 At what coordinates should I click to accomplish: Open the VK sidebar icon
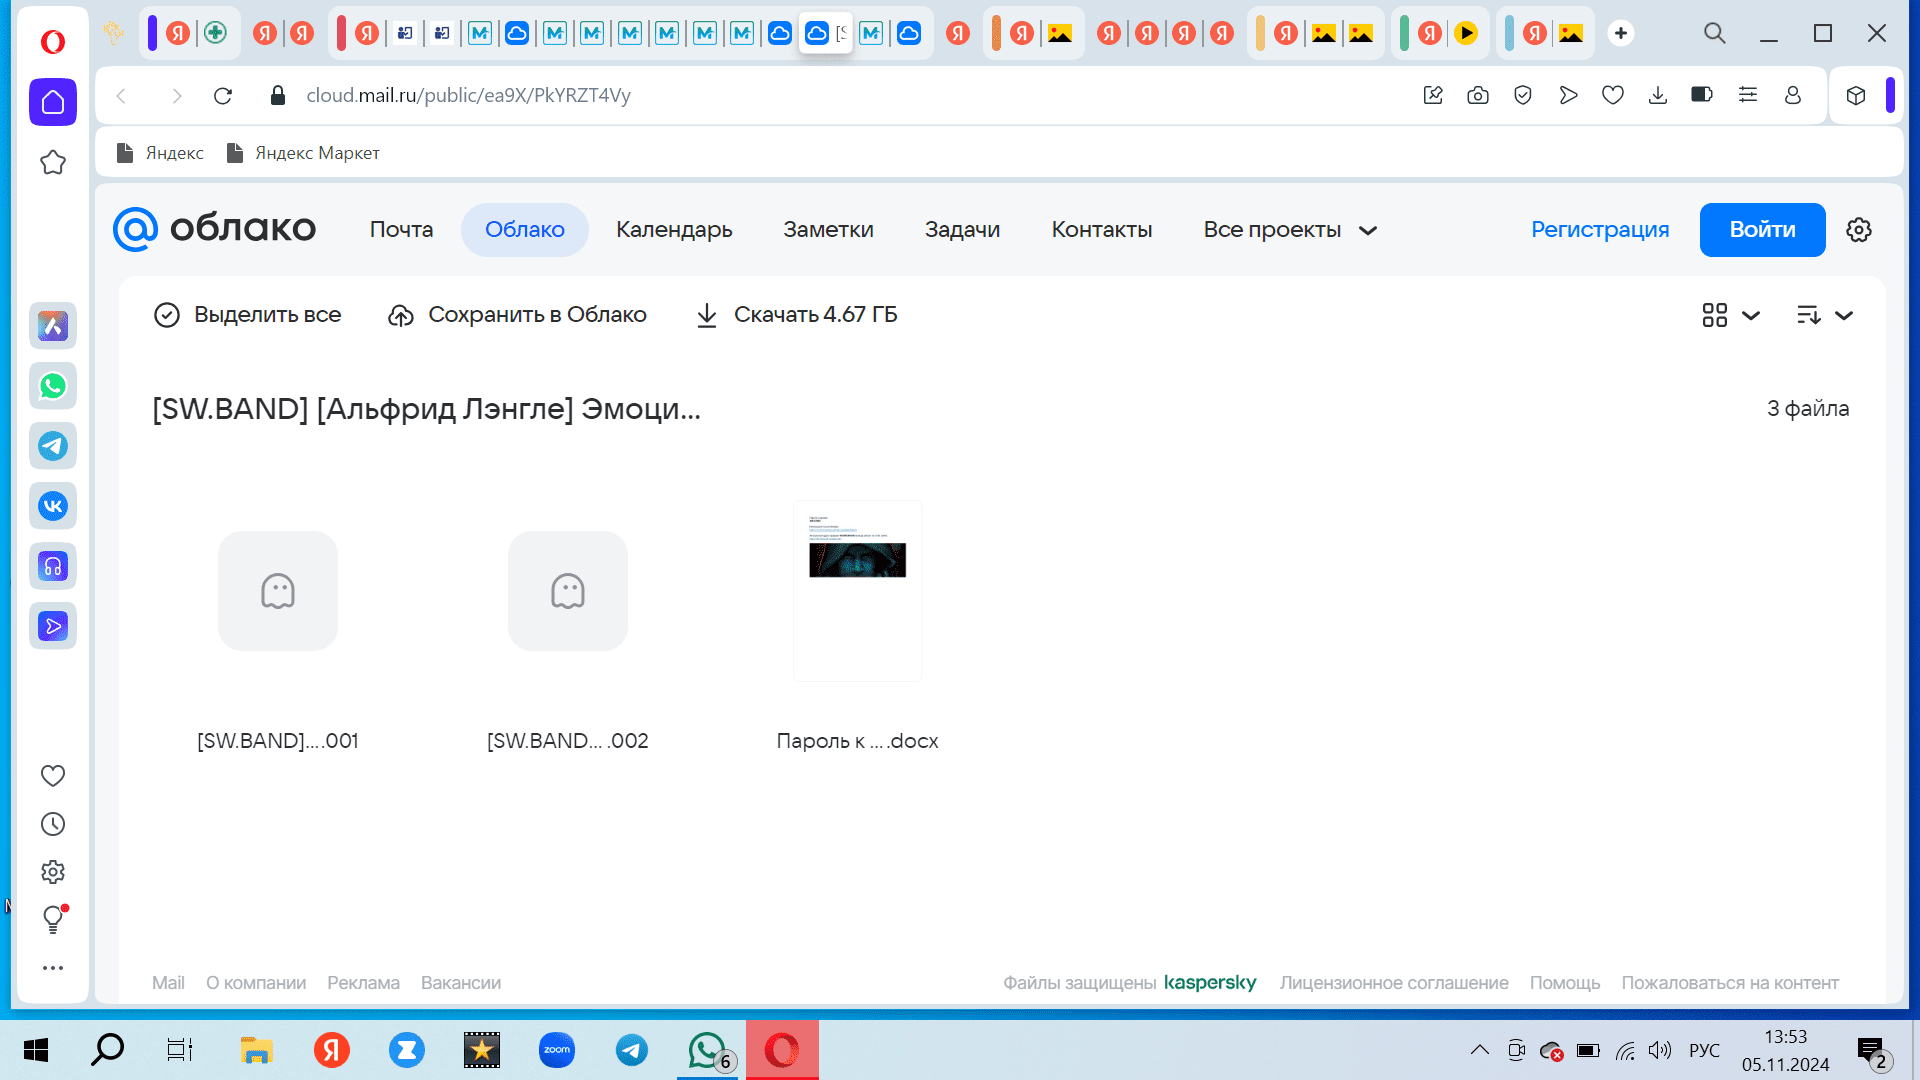(53, 506)
